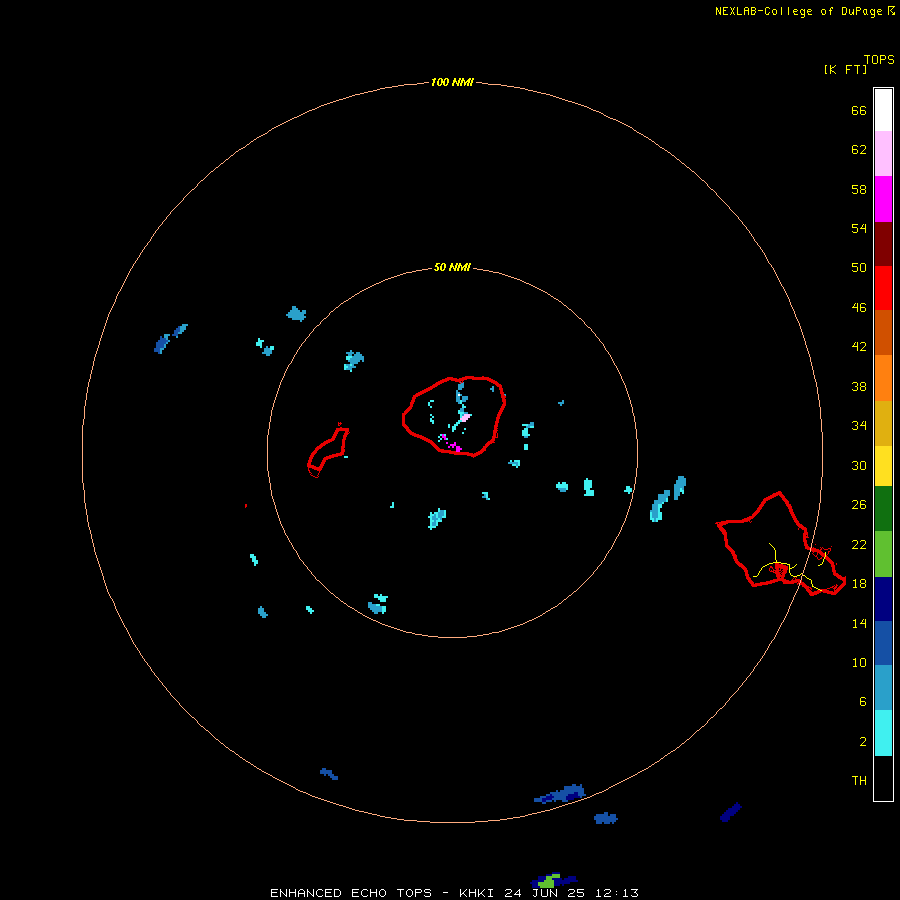Click the KHKI station identifier
Image resolution: width=900 pixels, height=900 pixels.
pos(479,893)
